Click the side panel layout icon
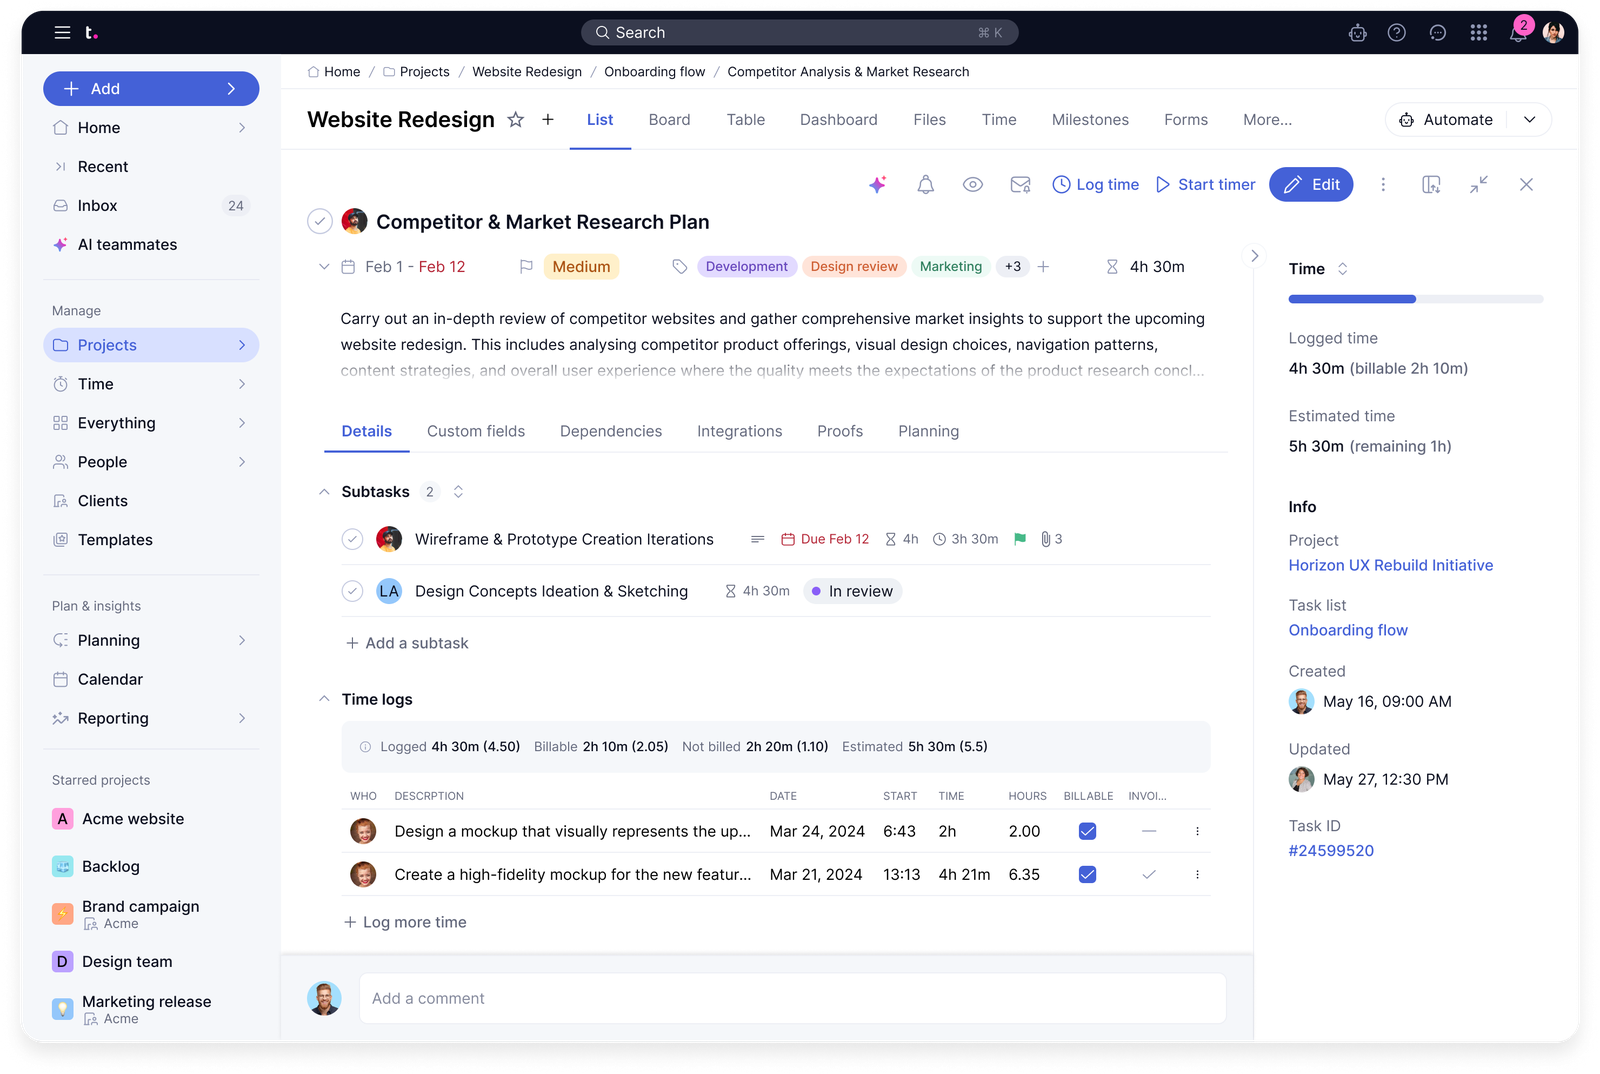This screenshot has height=1074, width=1600. click(1431, 185)
